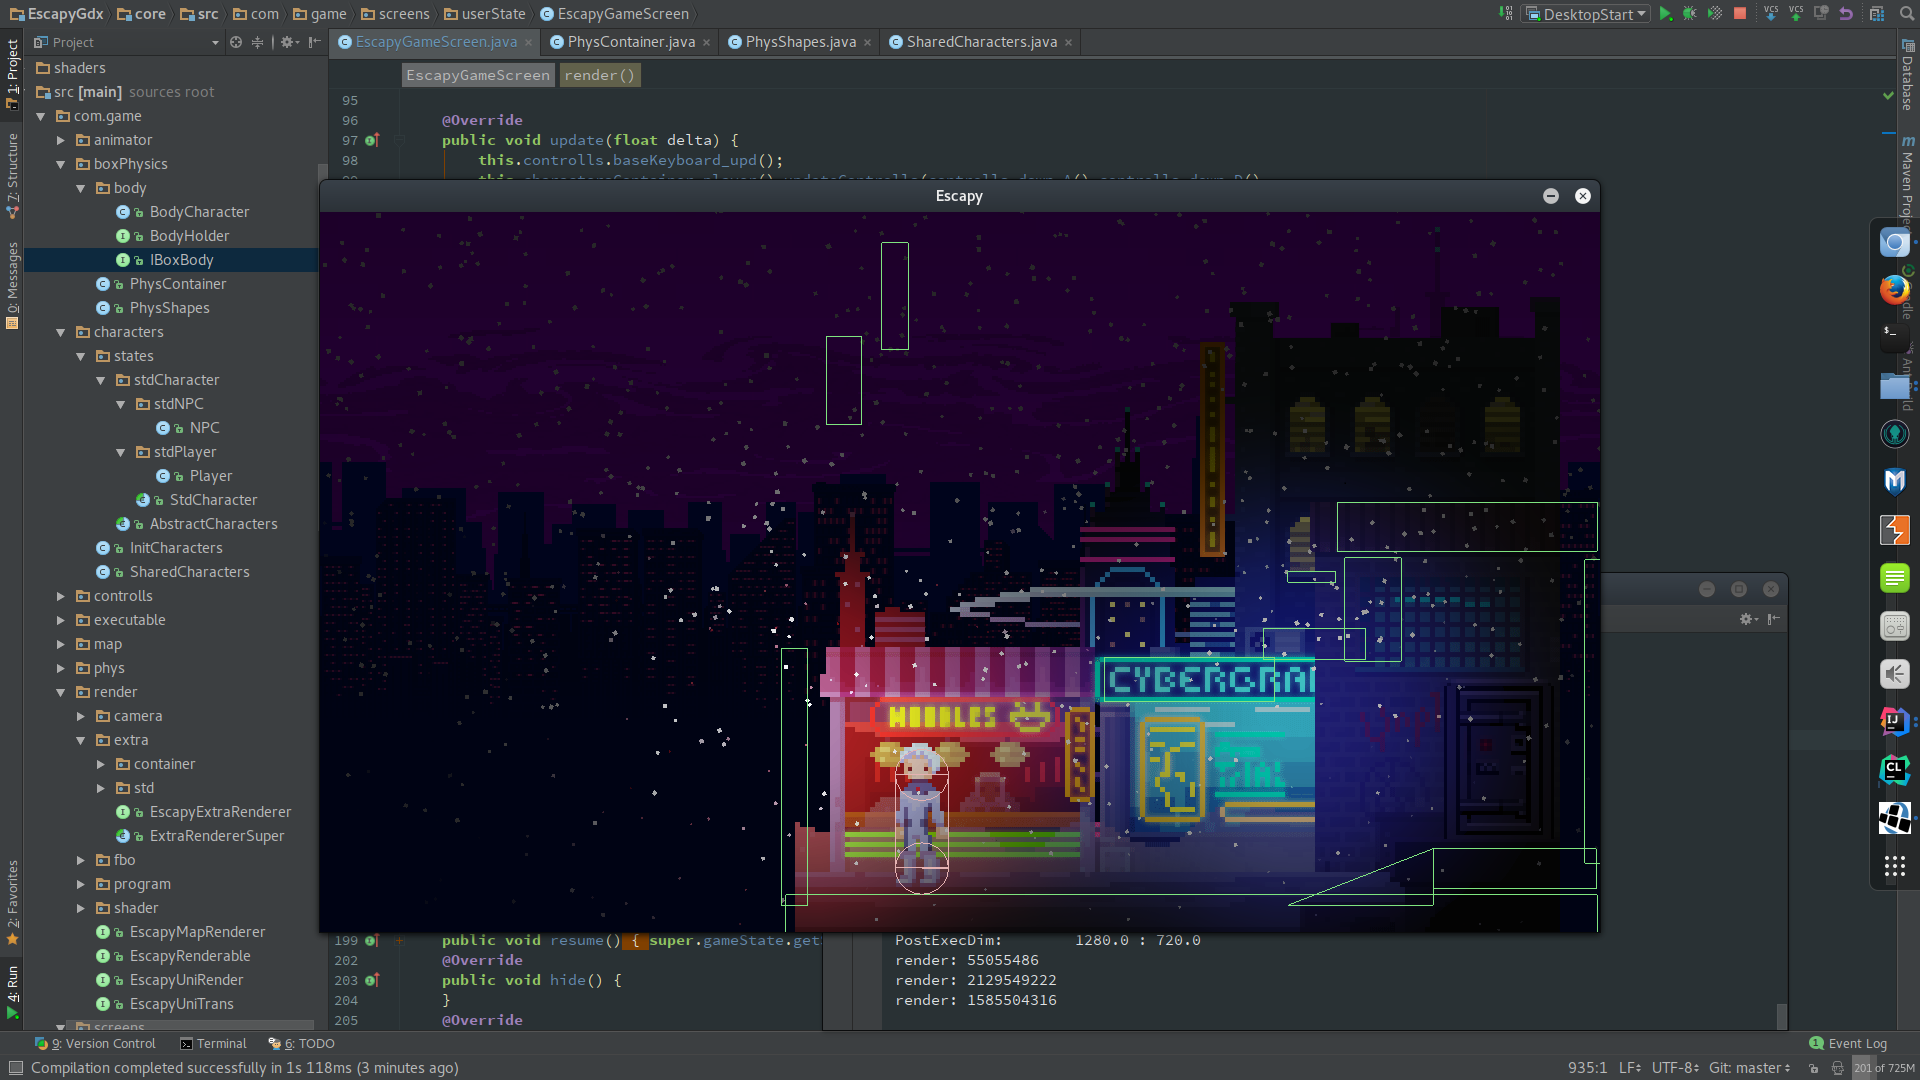The width and height of the screenshot is (1920, 1080).
Task: Toggle tool window buttons corner icon
Action: [14, 1068]
